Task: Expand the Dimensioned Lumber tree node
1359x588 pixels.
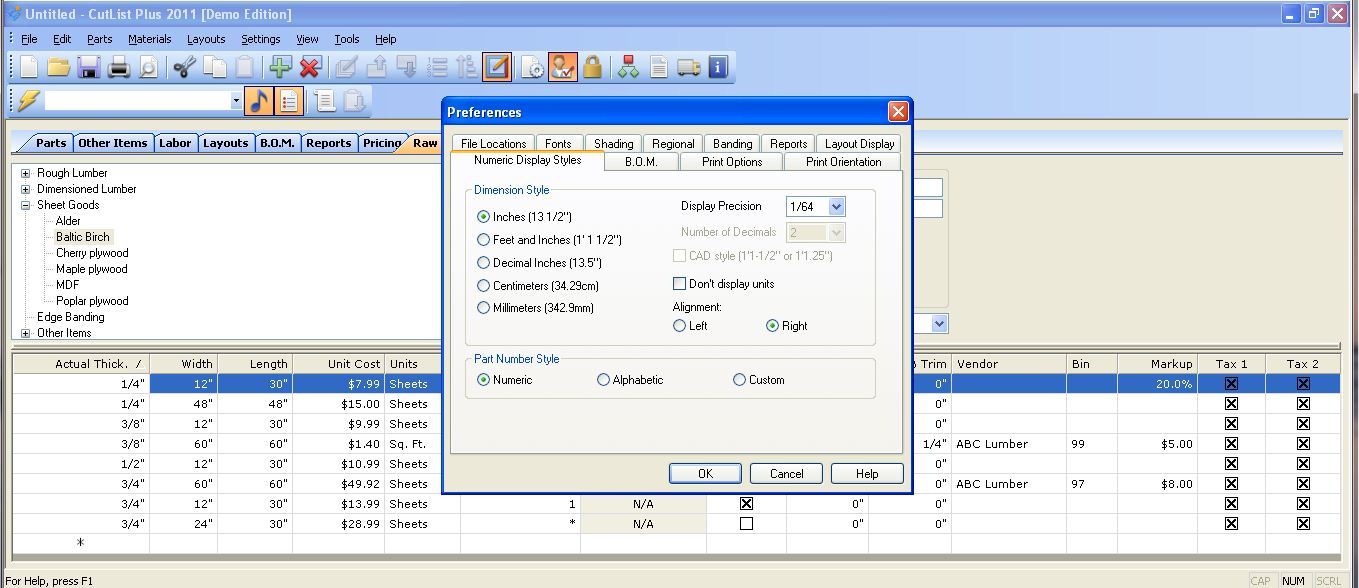Action: click(x=25, y=189)
